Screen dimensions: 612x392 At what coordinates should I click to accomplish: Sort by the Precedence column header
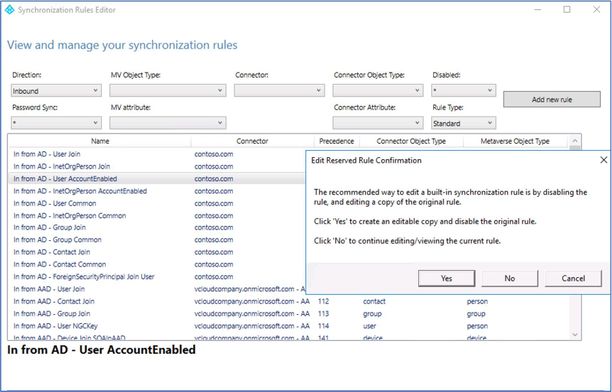[336, 141]
